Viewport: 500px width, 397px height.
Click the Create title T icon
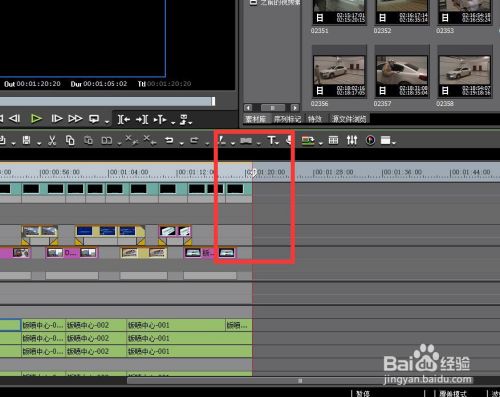pos(271,140)
